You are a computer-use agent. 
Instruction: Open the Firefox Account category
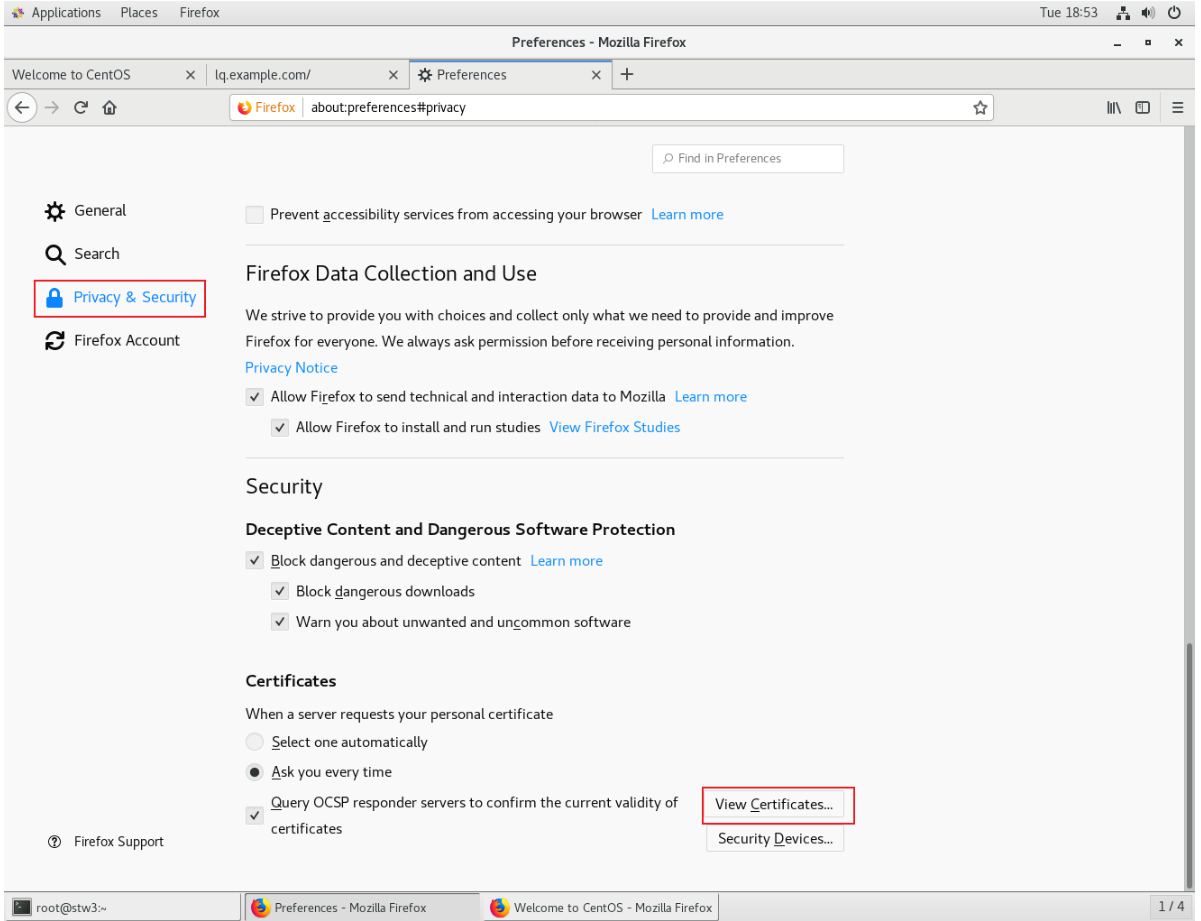(x=113, y=341)
